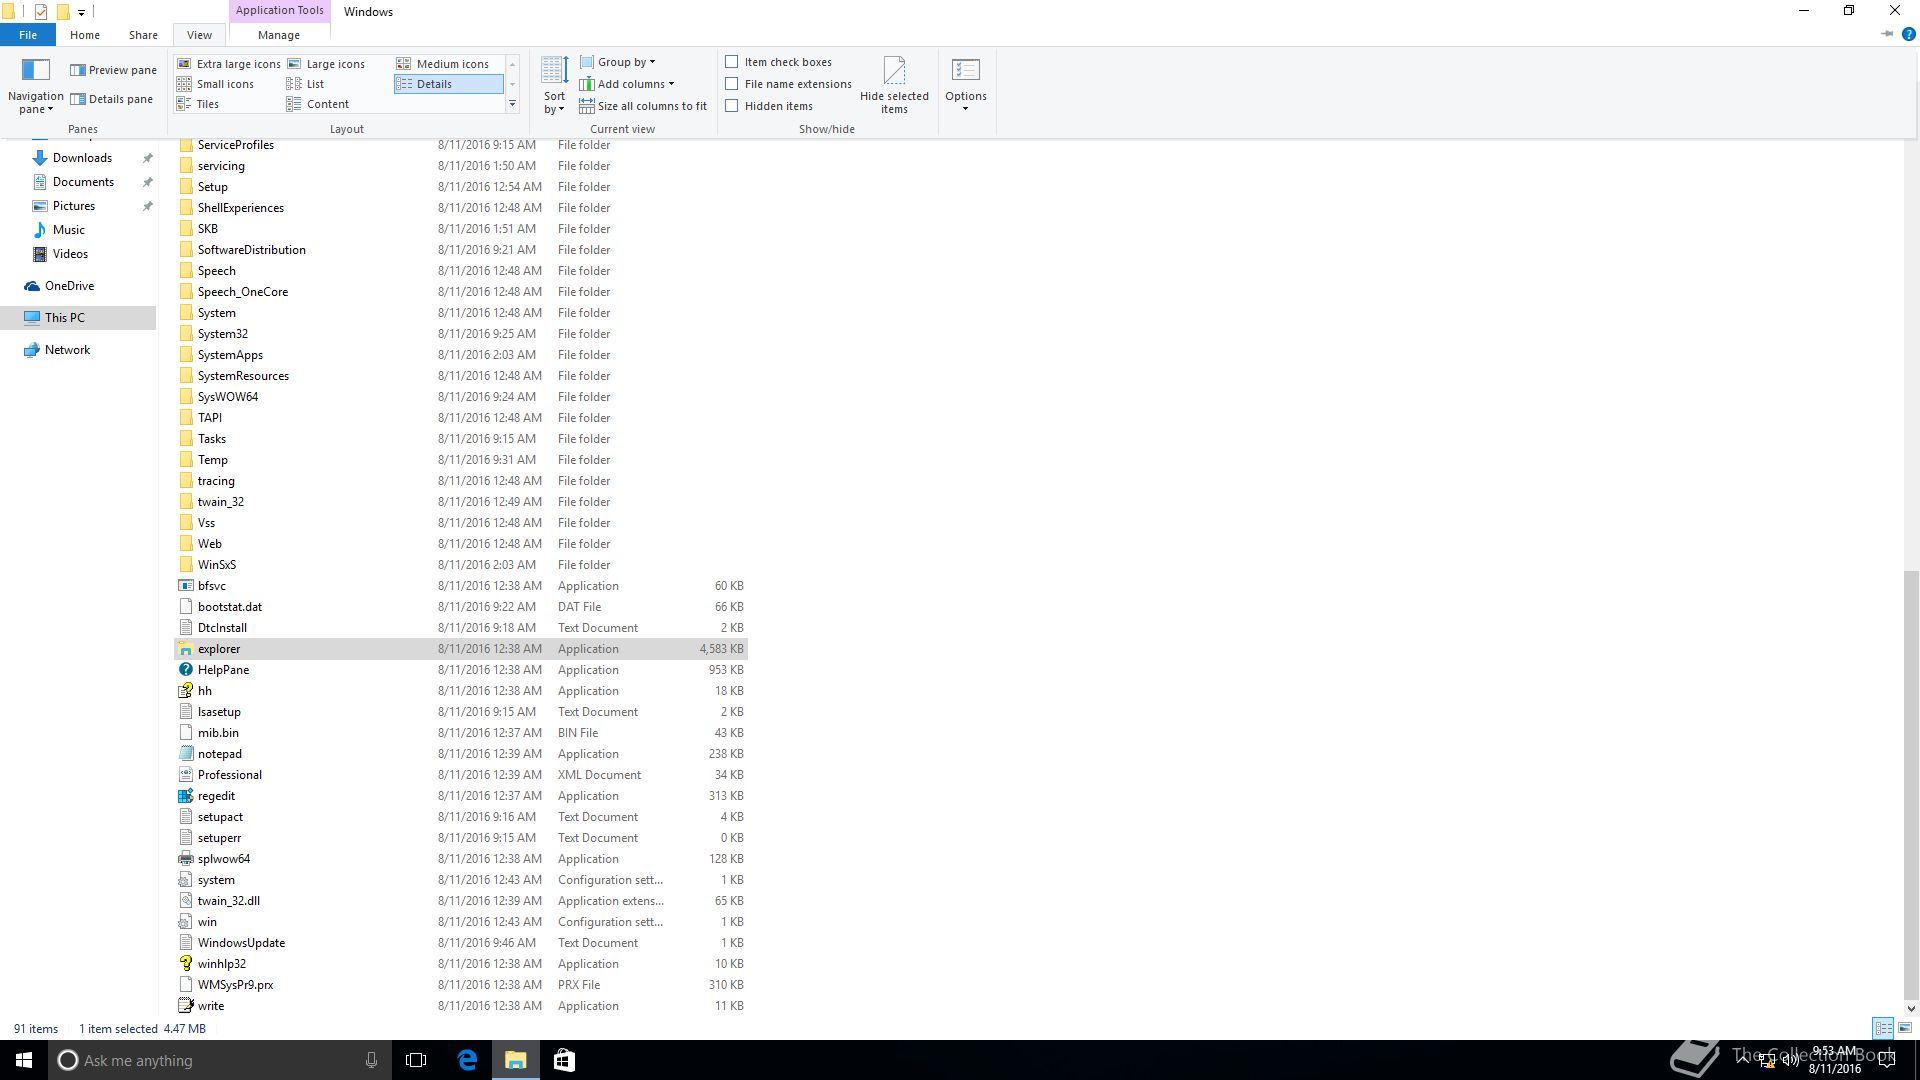
Task: Switch to Content layout
Action: 318,104
